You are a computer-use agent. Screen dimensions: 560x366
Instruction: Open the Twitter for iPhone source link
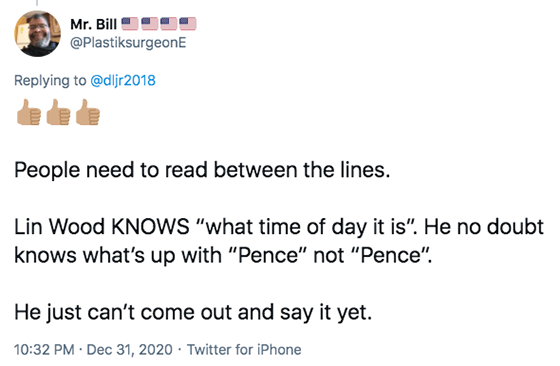click(244, 350)
